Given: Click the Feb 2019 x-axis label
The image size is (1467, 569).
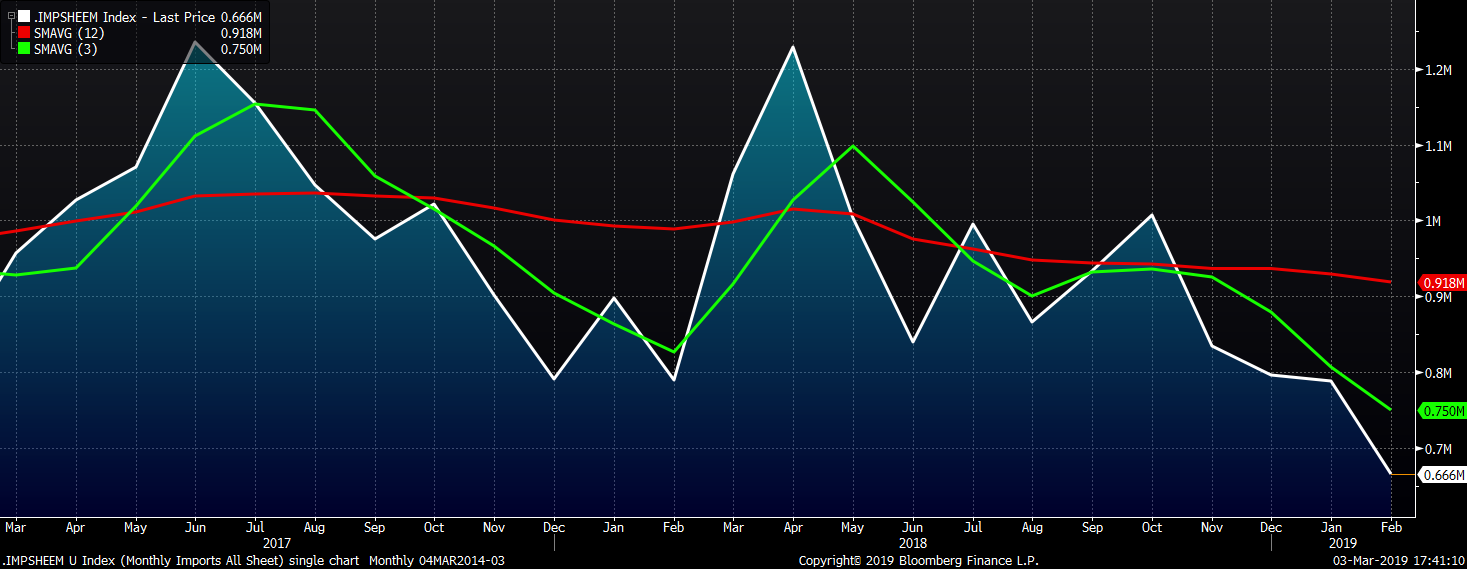Looking at the screenshot, I should pos(1391,526).
